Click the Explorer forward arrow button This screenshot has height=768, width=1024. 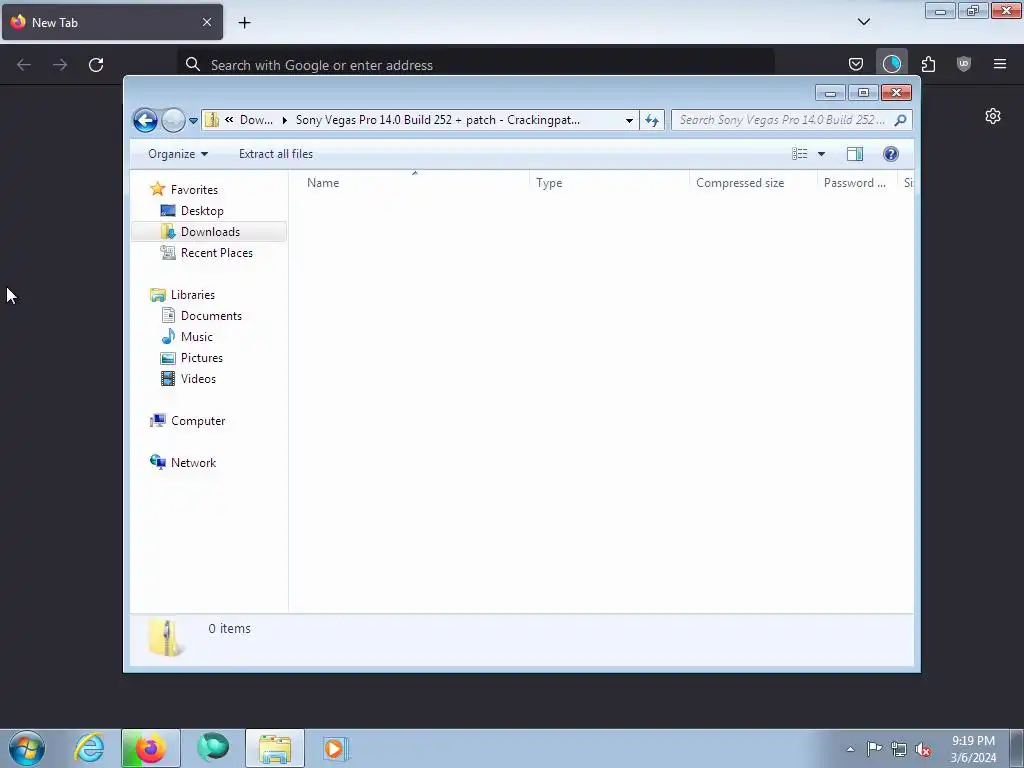click(173, 120)
